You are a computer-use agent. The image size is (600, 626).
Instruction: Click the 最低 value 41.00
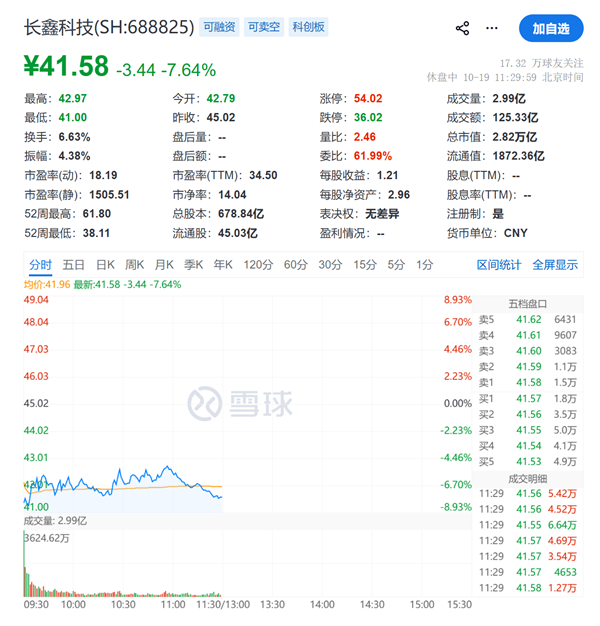pos(73,118)
